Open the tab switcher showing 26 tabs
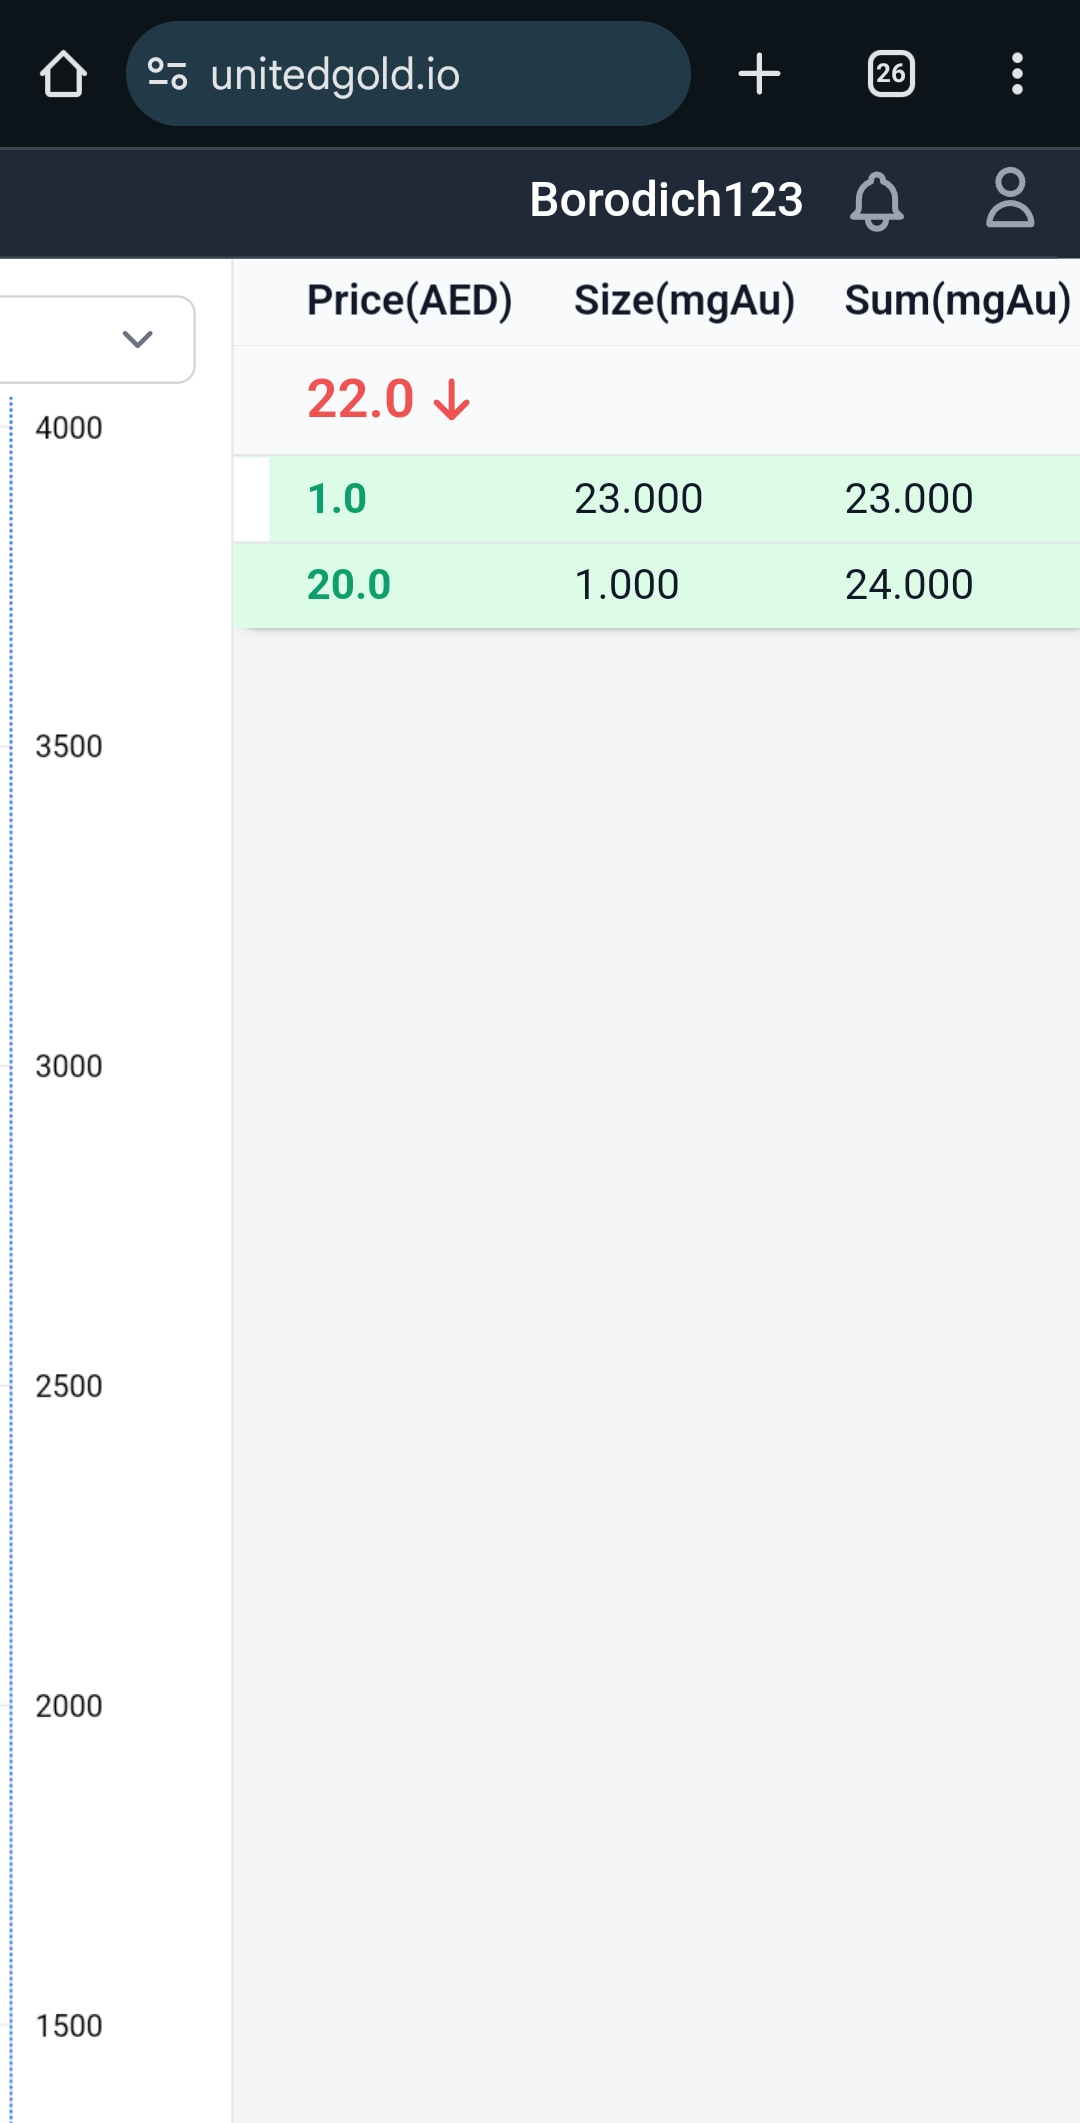 click(890, 74)
